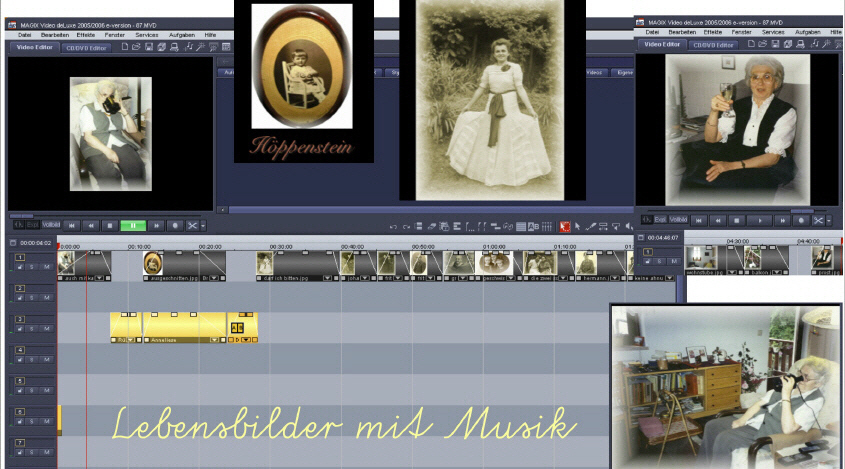
Task: Click the Vollbild button under left preview
Action: [x=50, y=224]
